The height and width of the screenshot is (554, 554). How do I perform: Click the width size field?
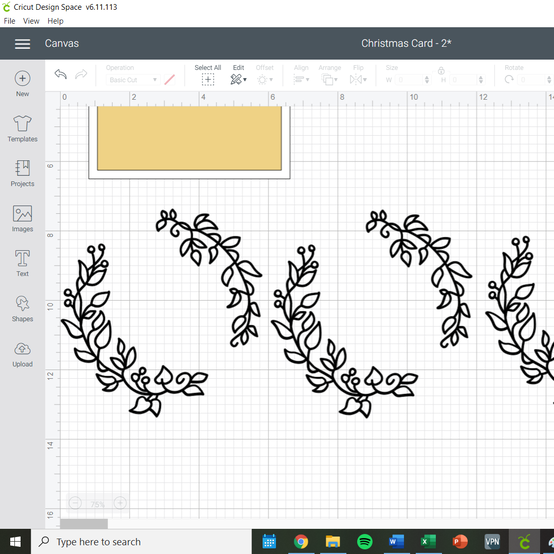(x=408, y=80)
